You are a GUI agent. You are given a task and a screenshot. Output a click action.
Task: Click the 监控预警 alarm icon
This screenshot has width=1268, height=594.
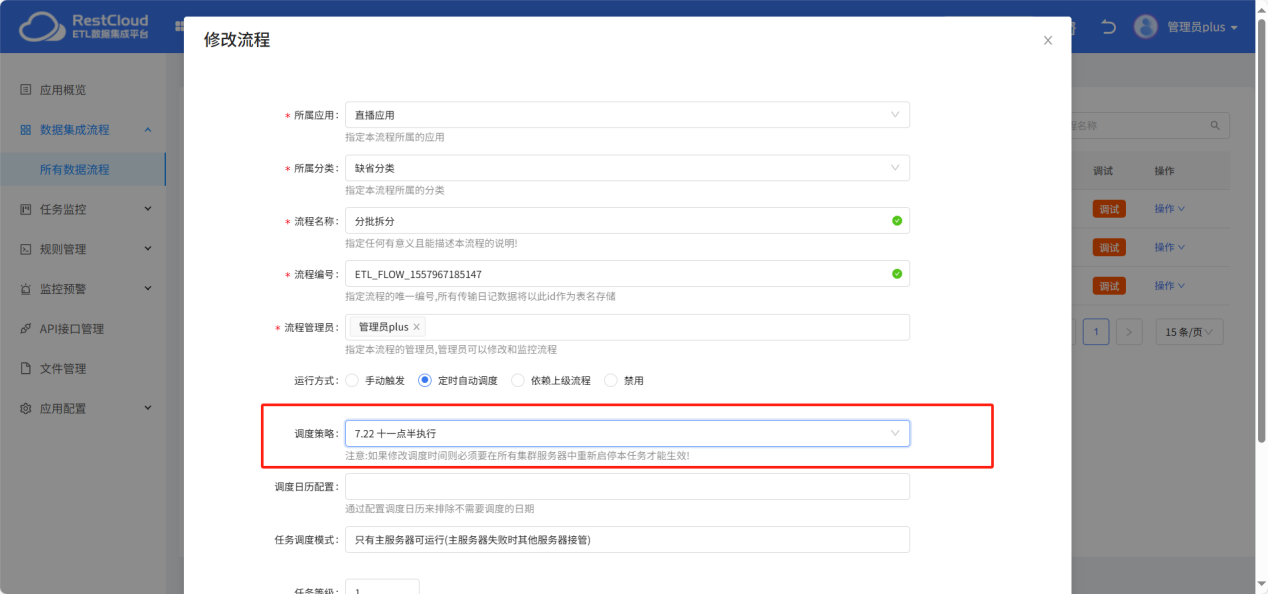26,289
